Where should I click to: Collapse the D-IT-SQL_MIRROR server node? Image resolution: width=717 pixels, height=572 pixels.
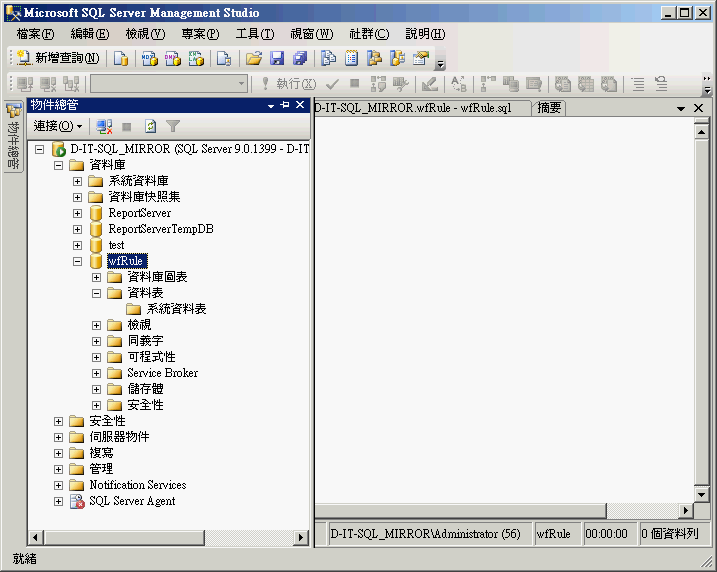click(x=40, y=149)
